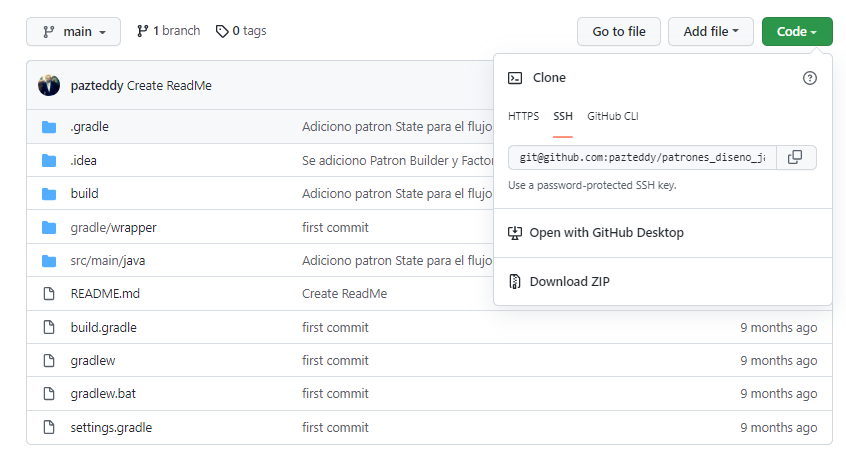Screen dimensions: 846x451
Task: Click the README.md file icon
Action: tap(49, 293)
